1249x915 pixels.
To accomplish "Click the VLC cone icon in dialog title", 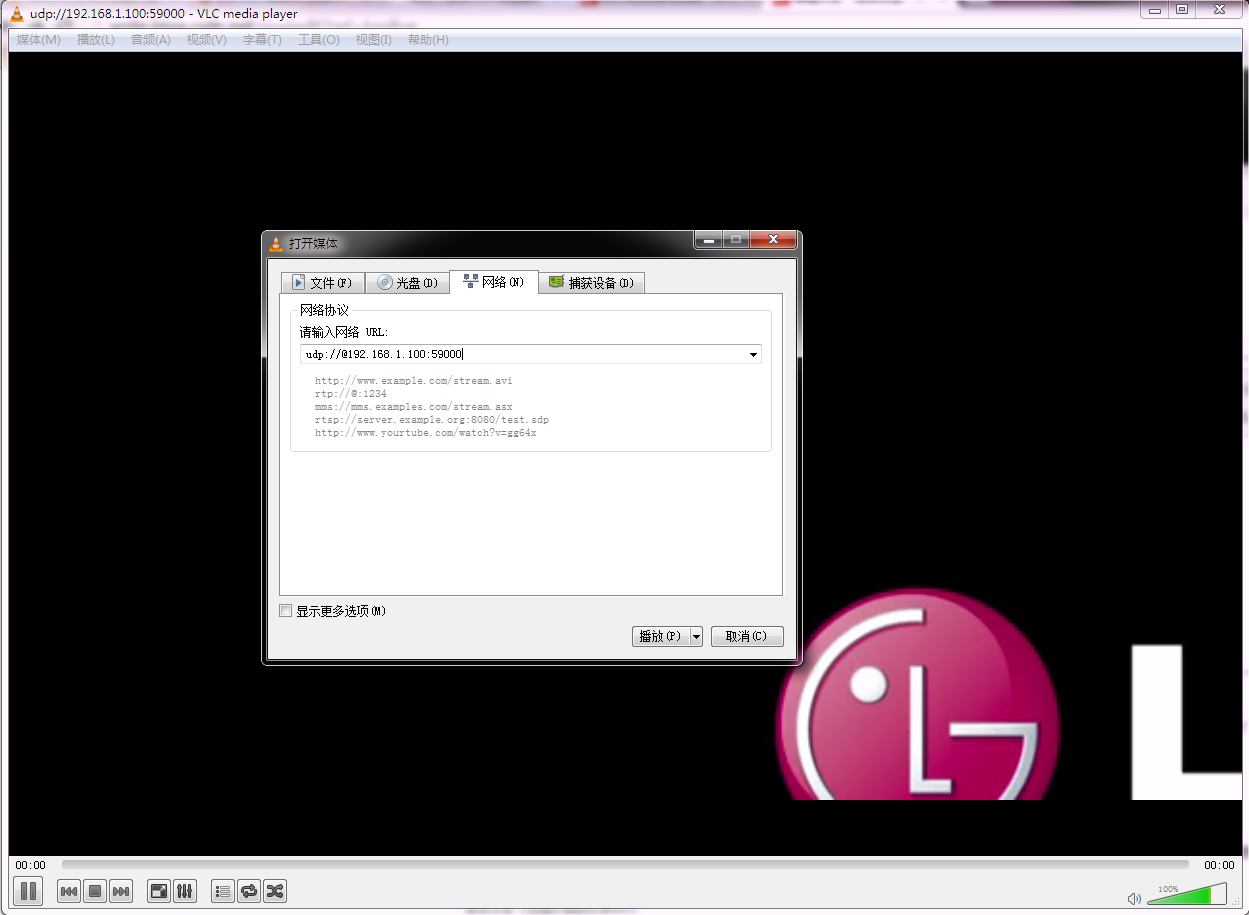I will tap(276, 243).
